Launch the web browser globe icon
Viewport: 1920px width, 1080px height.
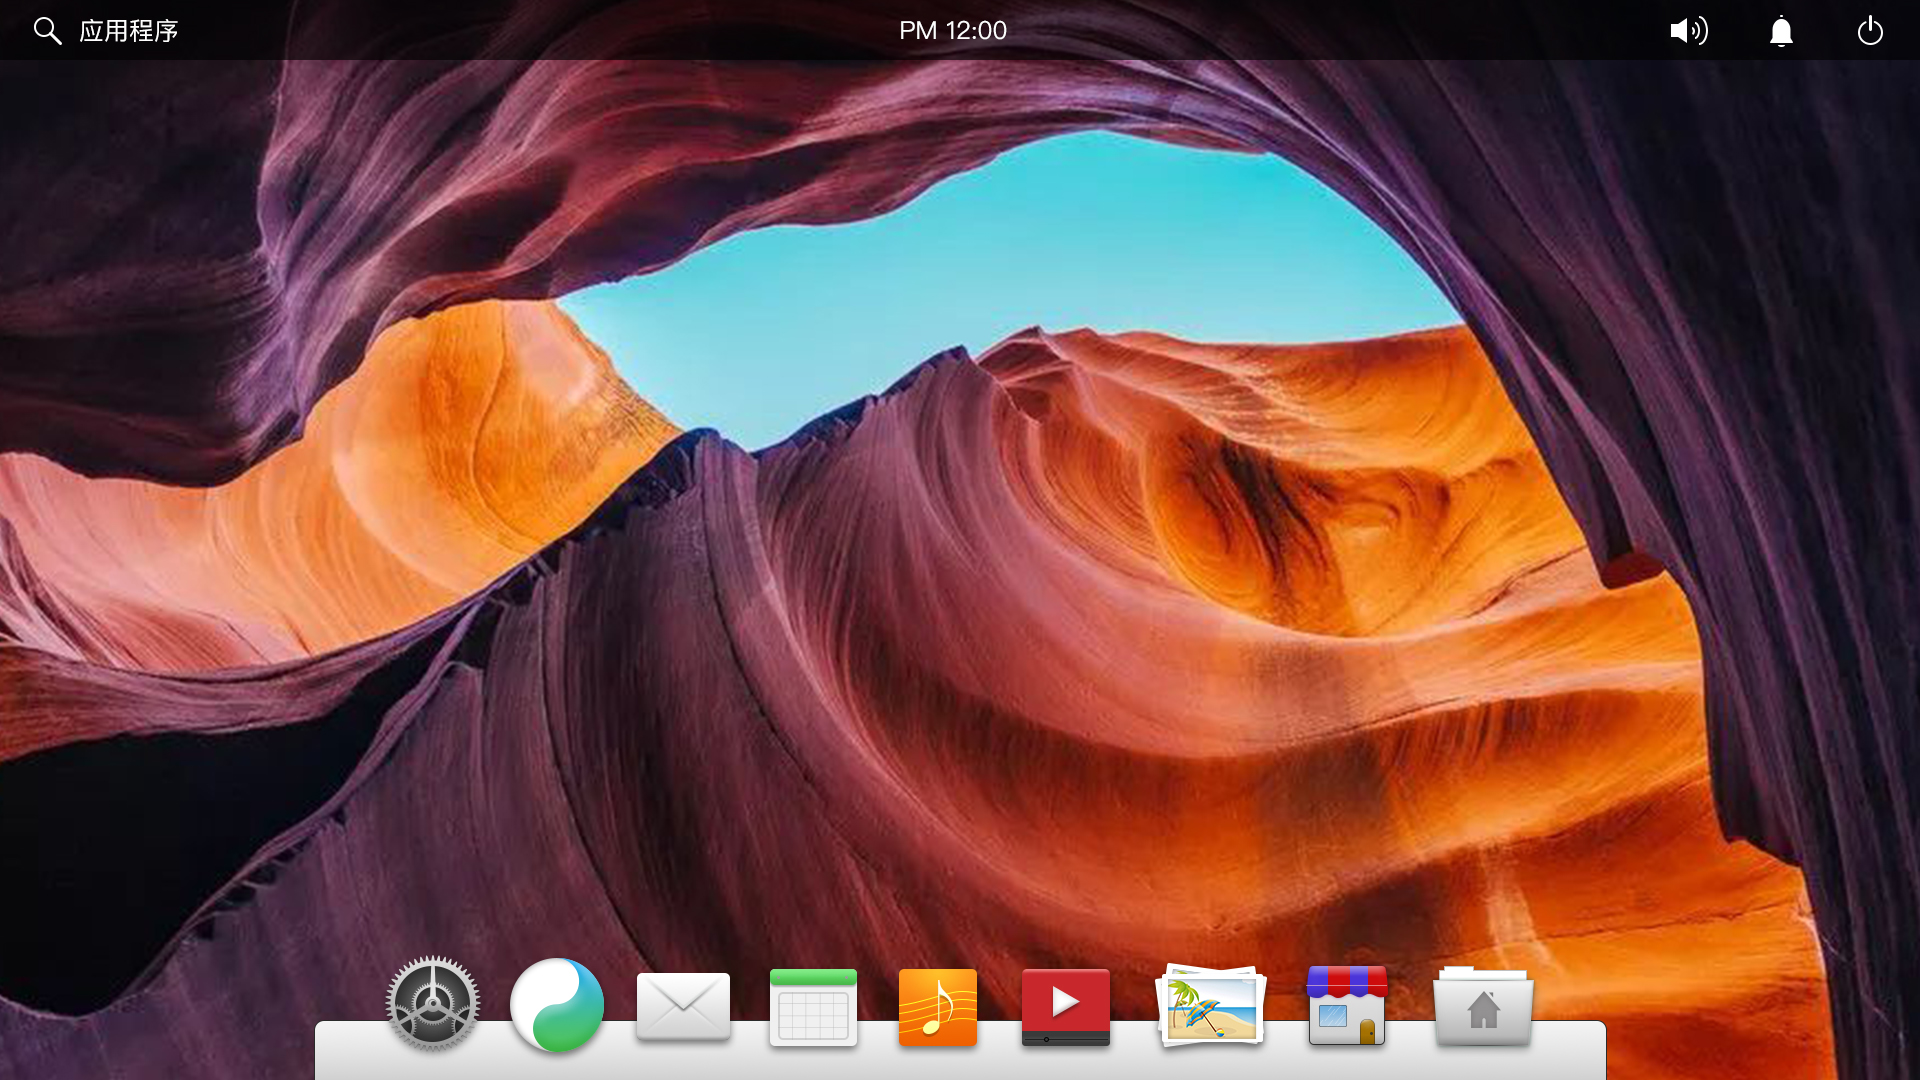[x=557, y=1005]
